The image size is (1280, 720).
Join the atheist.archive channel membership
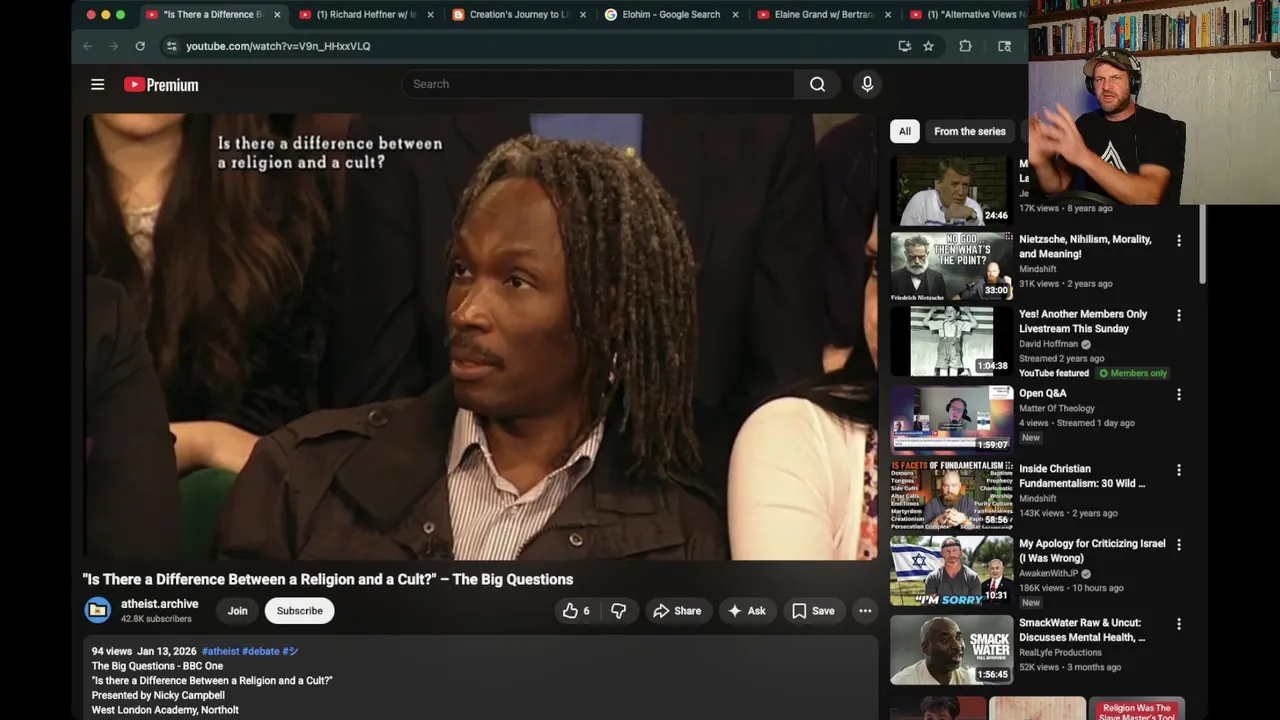coord(237,611)
